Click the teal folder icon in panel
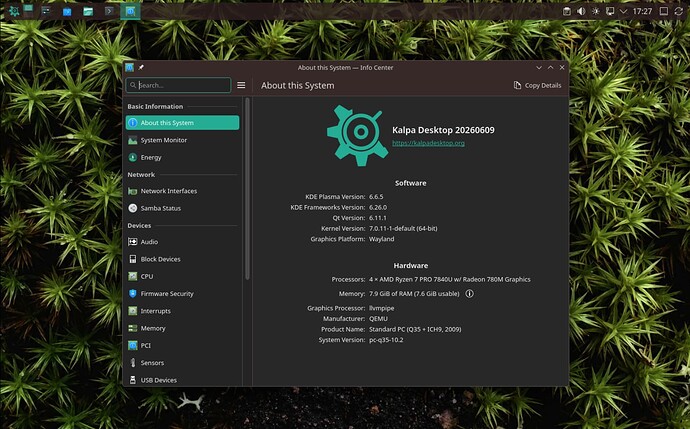This screenshot has width=690, height=429. pos(88,11)
